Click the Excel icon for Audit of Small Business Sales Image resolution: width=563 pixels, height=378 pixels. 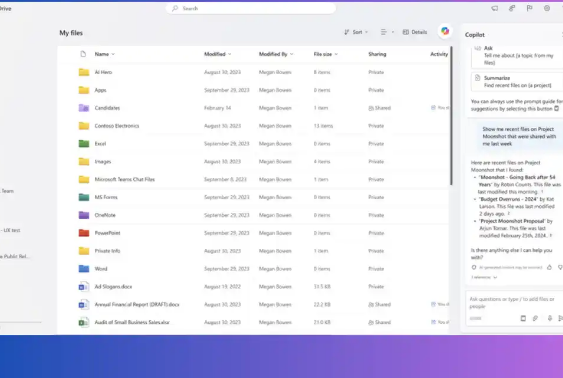(84, 322)
